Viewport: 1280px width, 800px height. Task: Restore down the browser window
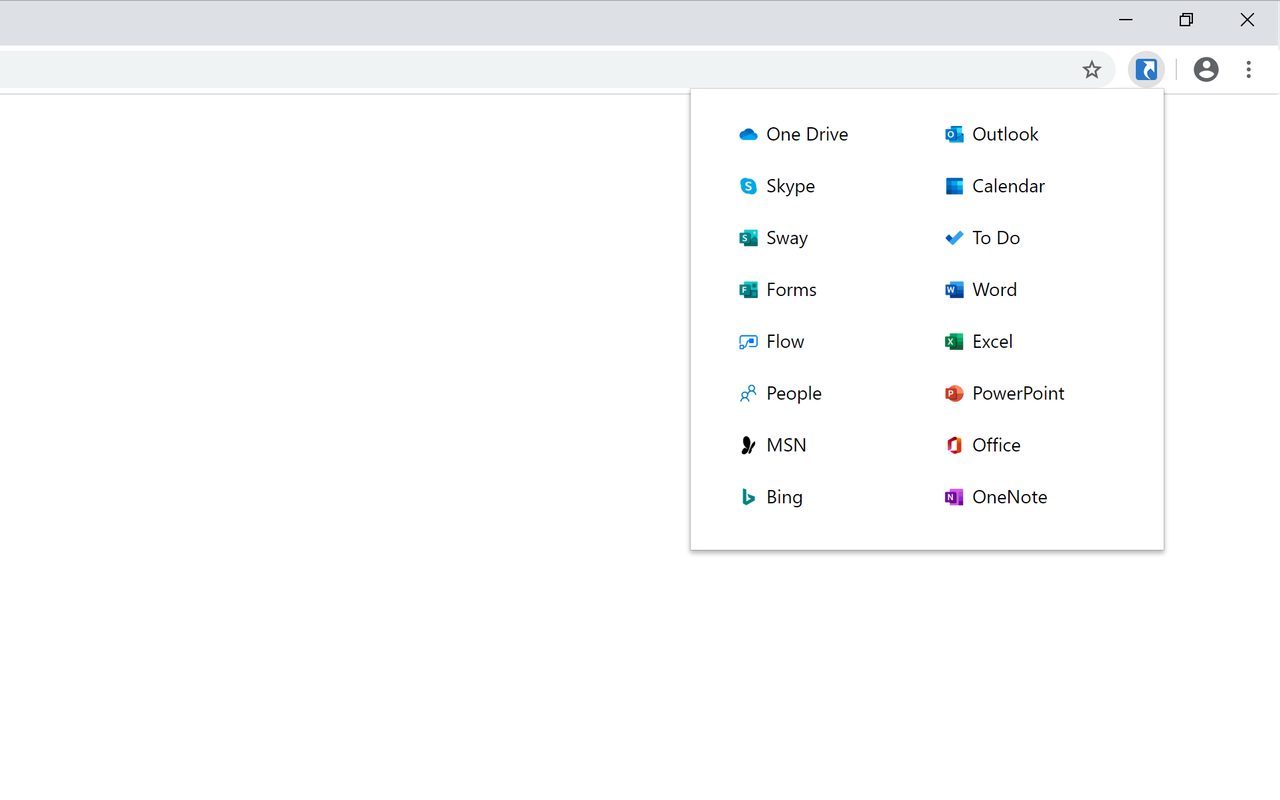click(x=1186, y=20)
